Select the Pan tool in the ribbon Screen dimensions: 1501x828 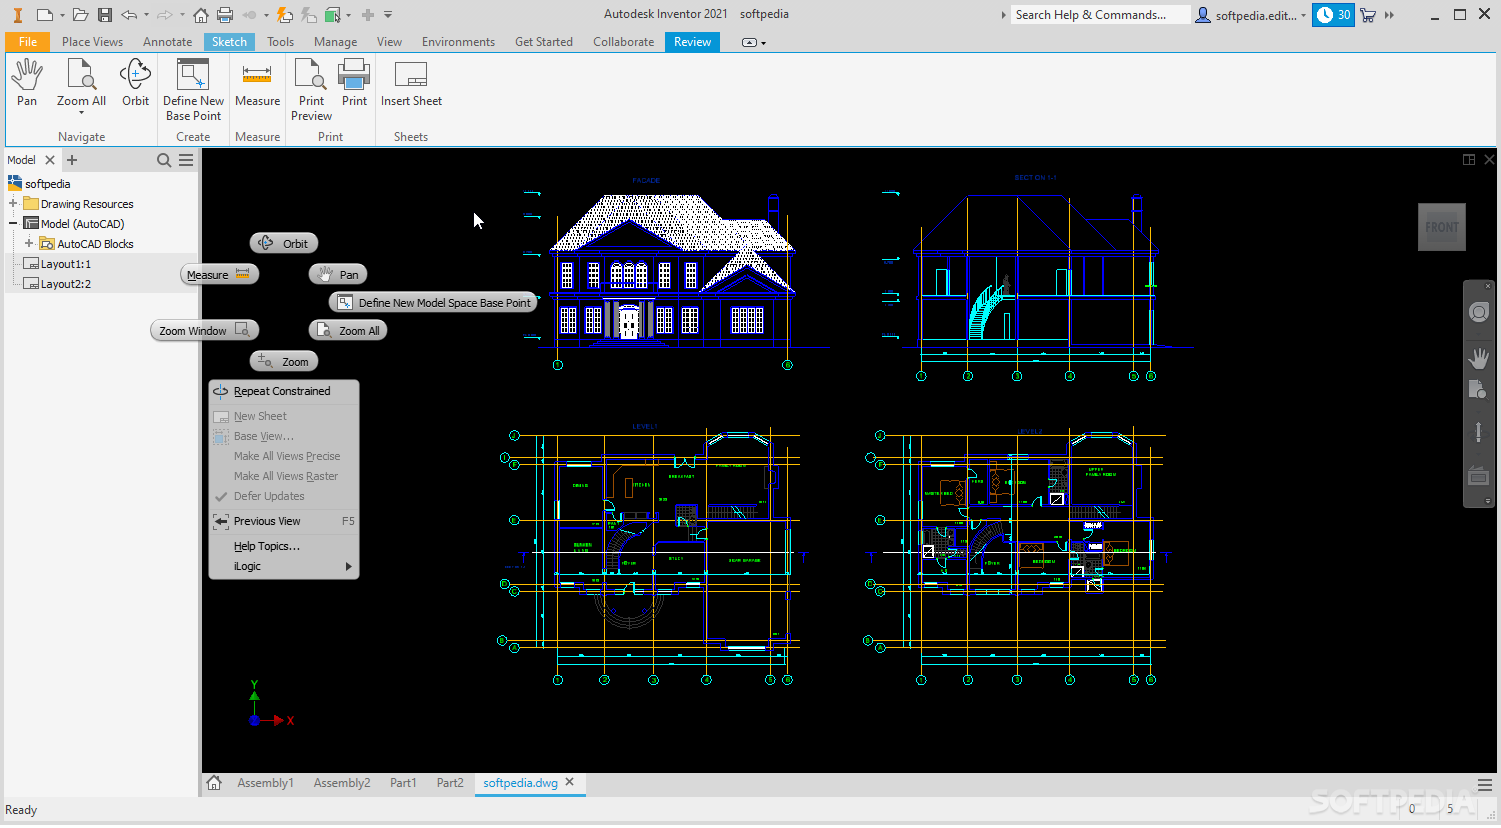(27, 82)
